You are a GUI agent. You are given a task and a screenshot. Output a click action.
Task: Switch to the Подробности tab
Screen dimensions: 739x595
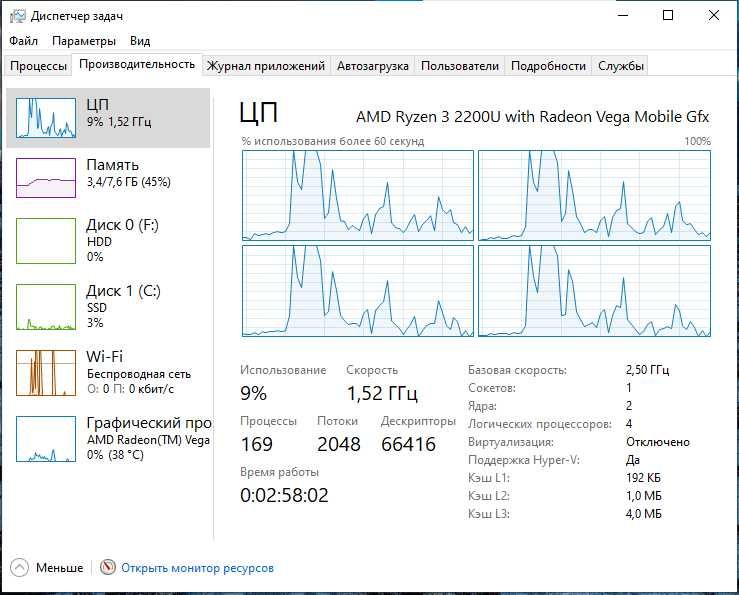point(548,66)
